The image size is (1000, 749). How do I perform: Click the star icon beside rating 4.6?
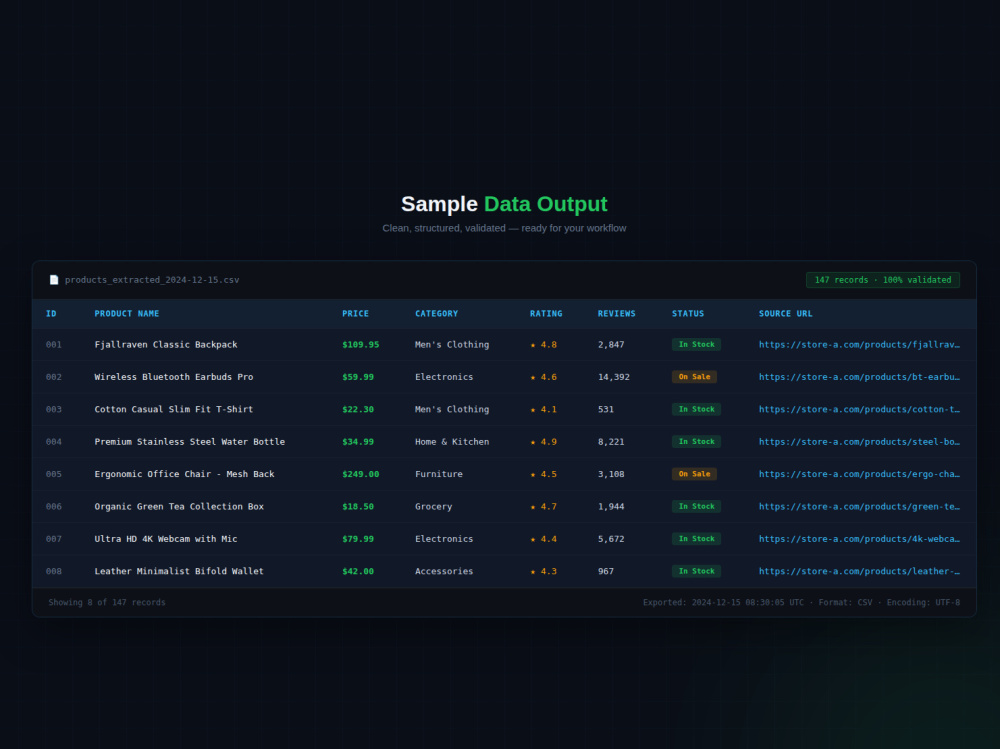(533, 378)
